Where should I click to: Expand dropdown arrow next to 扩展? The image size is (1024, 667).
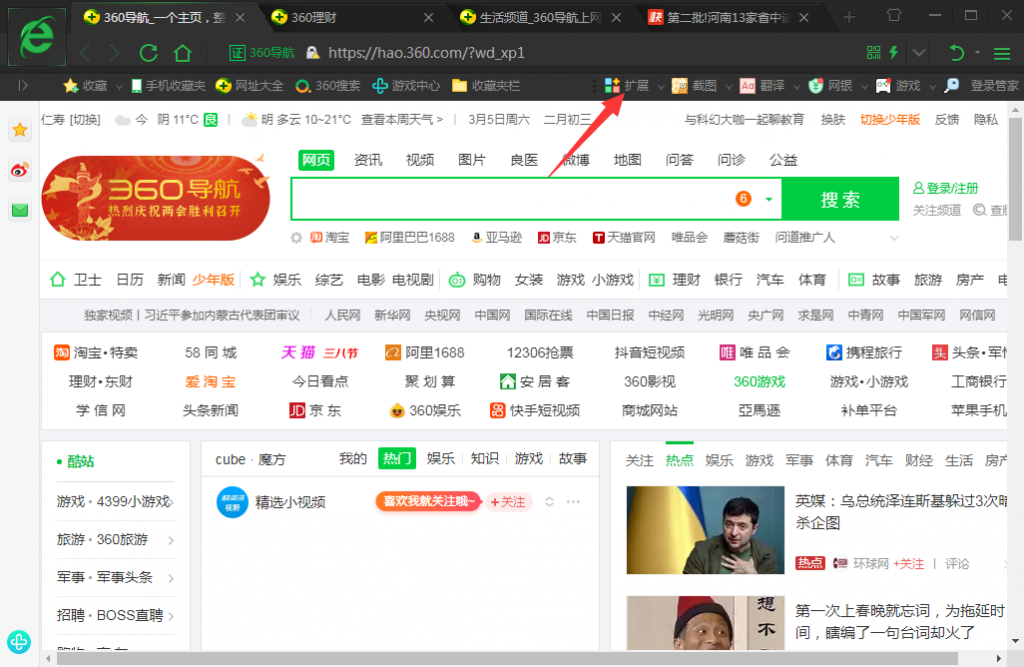point(661,86)
